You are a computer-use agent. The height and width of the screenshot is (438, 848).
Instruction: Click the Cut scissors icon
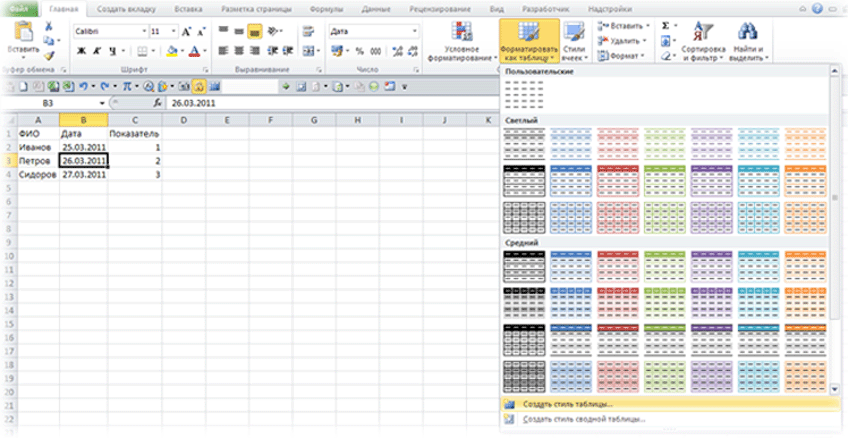[49, 26]
